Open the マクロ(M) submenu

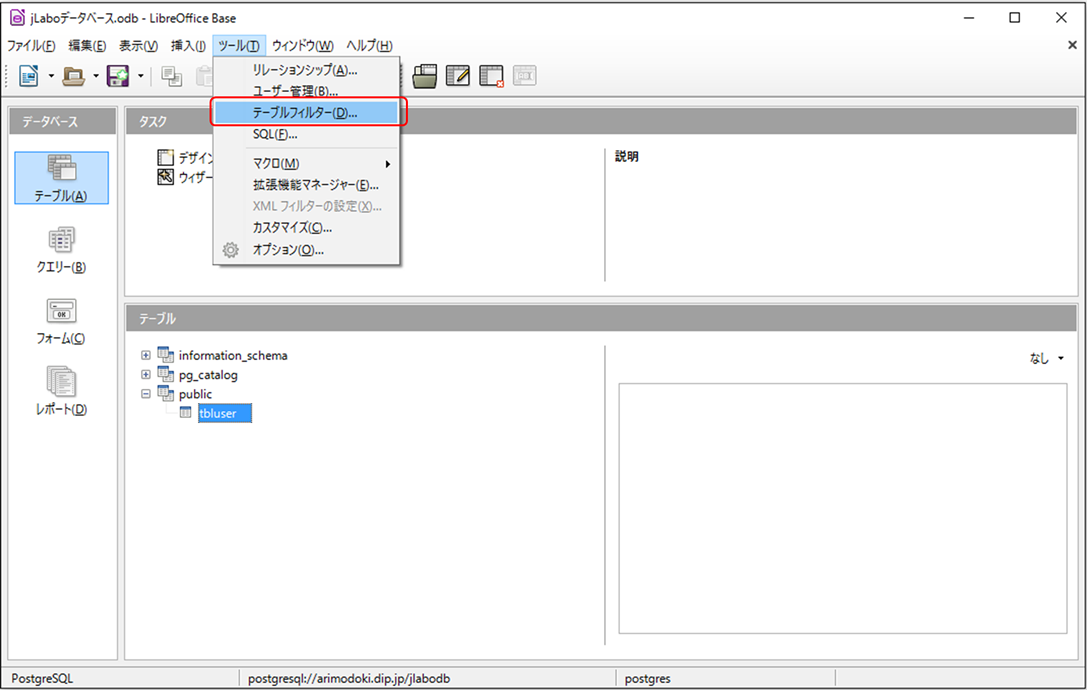click(x=306, y=164)
